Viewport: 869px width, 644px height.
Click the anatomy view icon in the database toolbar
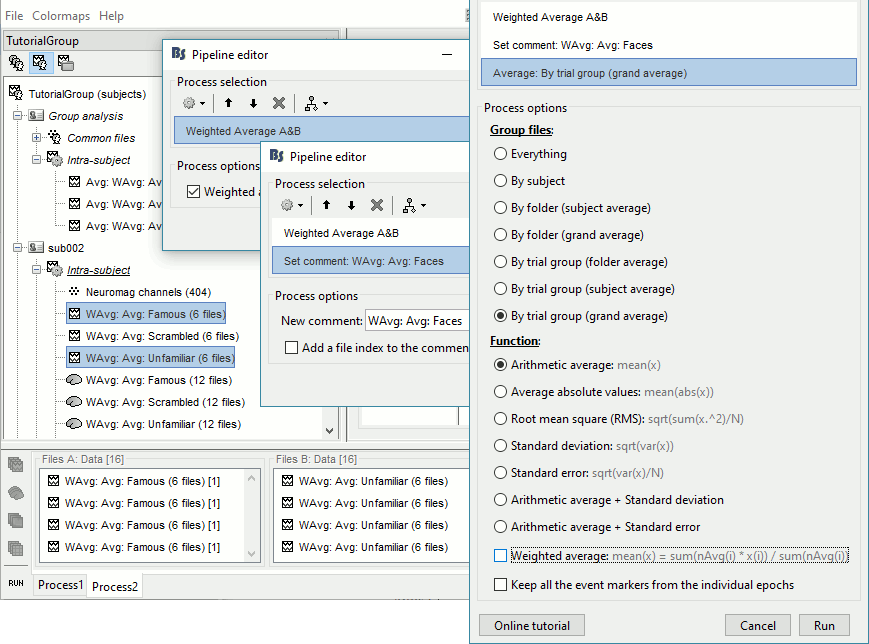pyautogui.click(x=16, y=63)
